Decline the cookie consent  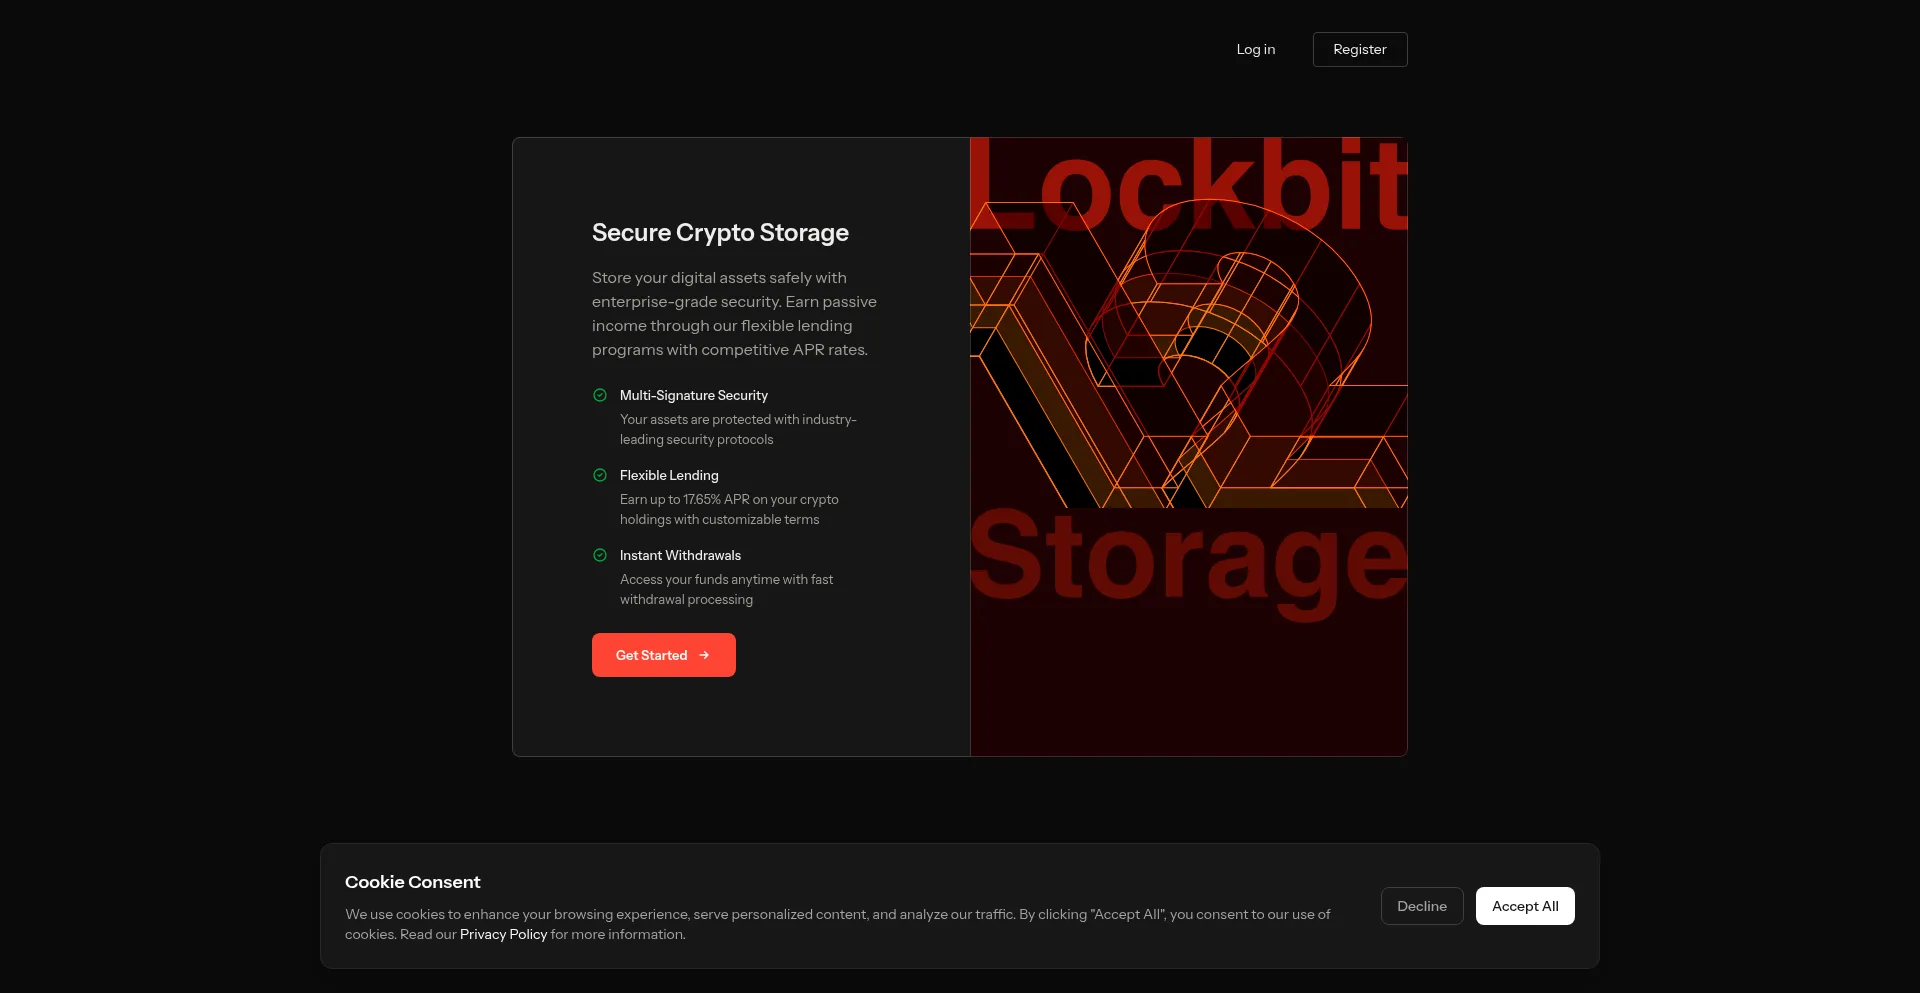1421,906
